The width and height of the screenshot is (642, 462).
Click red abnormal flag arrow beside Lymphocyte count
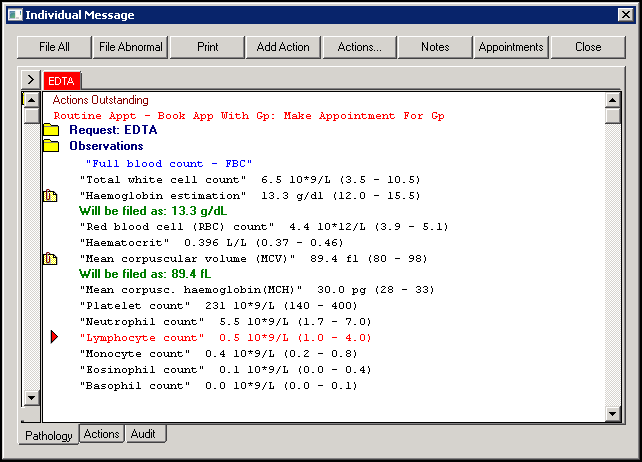coord(55,338)
